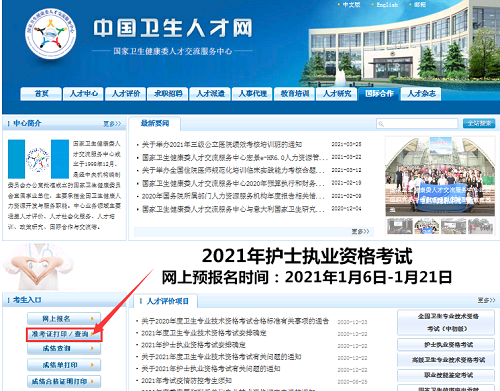Screen dimensions: 500x391
Task: Select the first slideshow thumbnail
Action: click(x=400, y=226)
